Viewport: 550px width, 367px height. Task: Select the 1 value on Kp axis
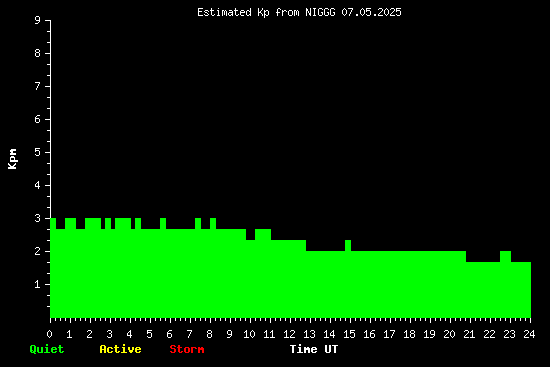pyautogui.click(x=38, y=284)
